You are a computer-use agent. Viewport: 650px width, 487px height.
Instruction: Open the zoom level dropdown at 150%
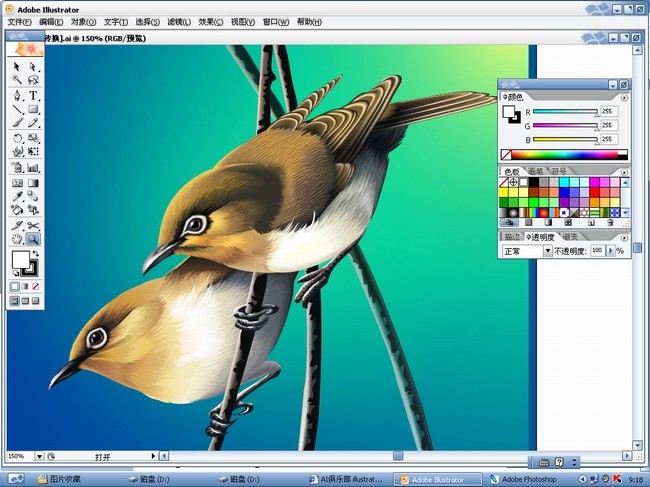(x=39, y=456)
